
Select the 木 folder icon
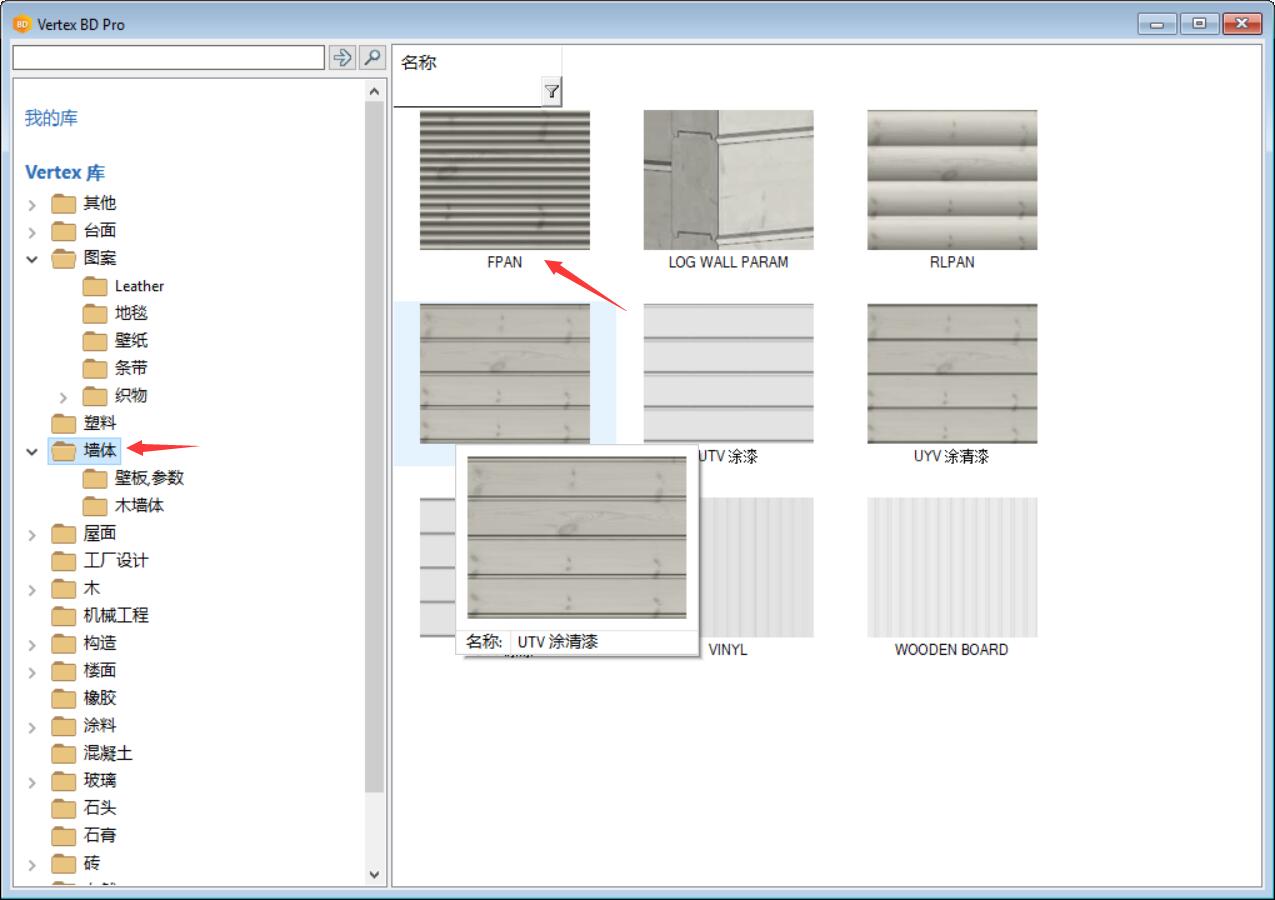point(64,588)
